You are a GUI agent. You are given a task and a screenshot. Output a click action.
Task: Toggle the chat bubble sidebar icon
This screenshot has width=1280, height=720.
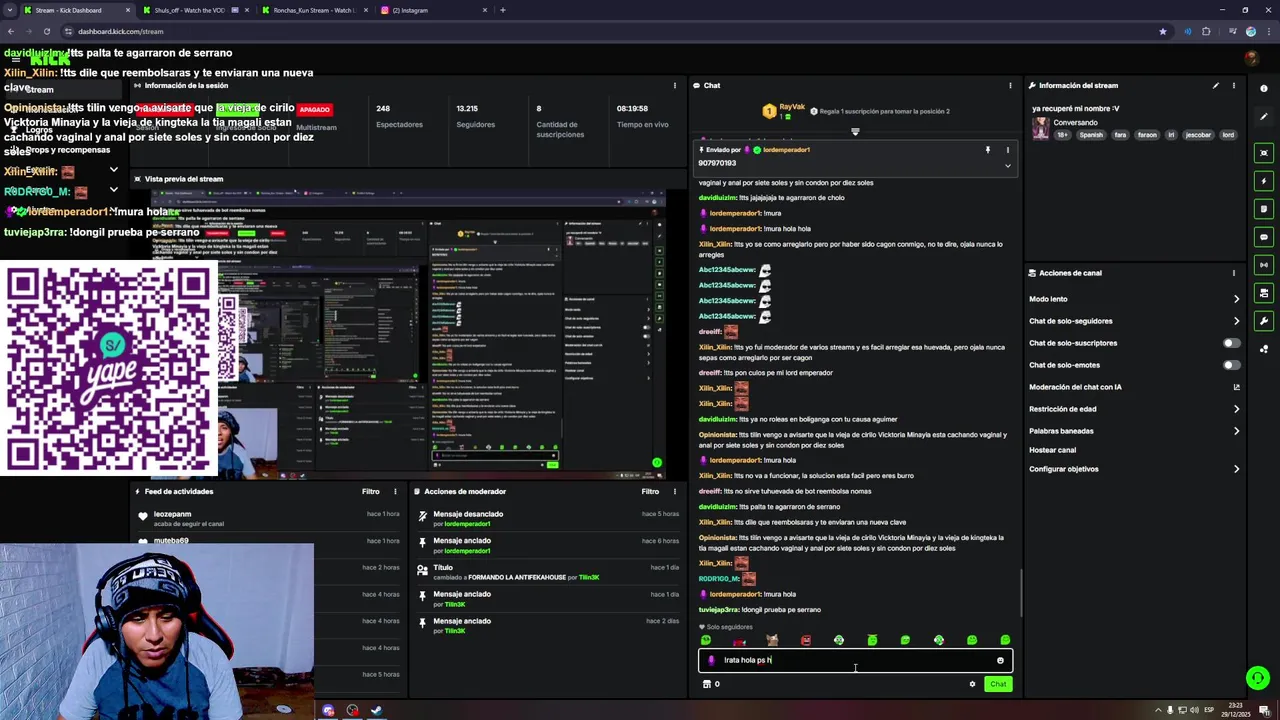[x=1264, y=237]
